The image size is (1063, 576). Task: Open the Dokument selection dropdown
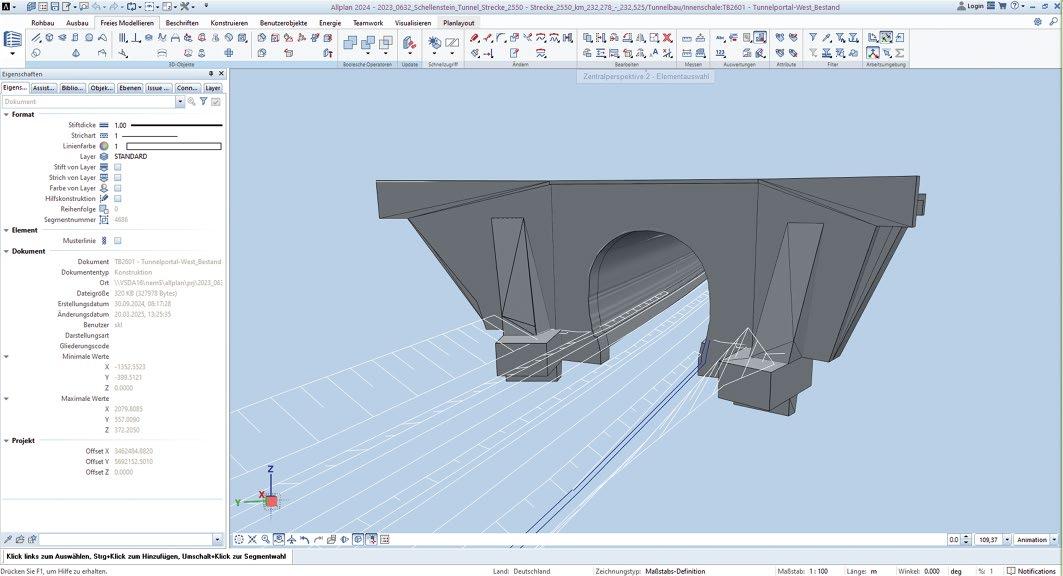click(180, 101)
